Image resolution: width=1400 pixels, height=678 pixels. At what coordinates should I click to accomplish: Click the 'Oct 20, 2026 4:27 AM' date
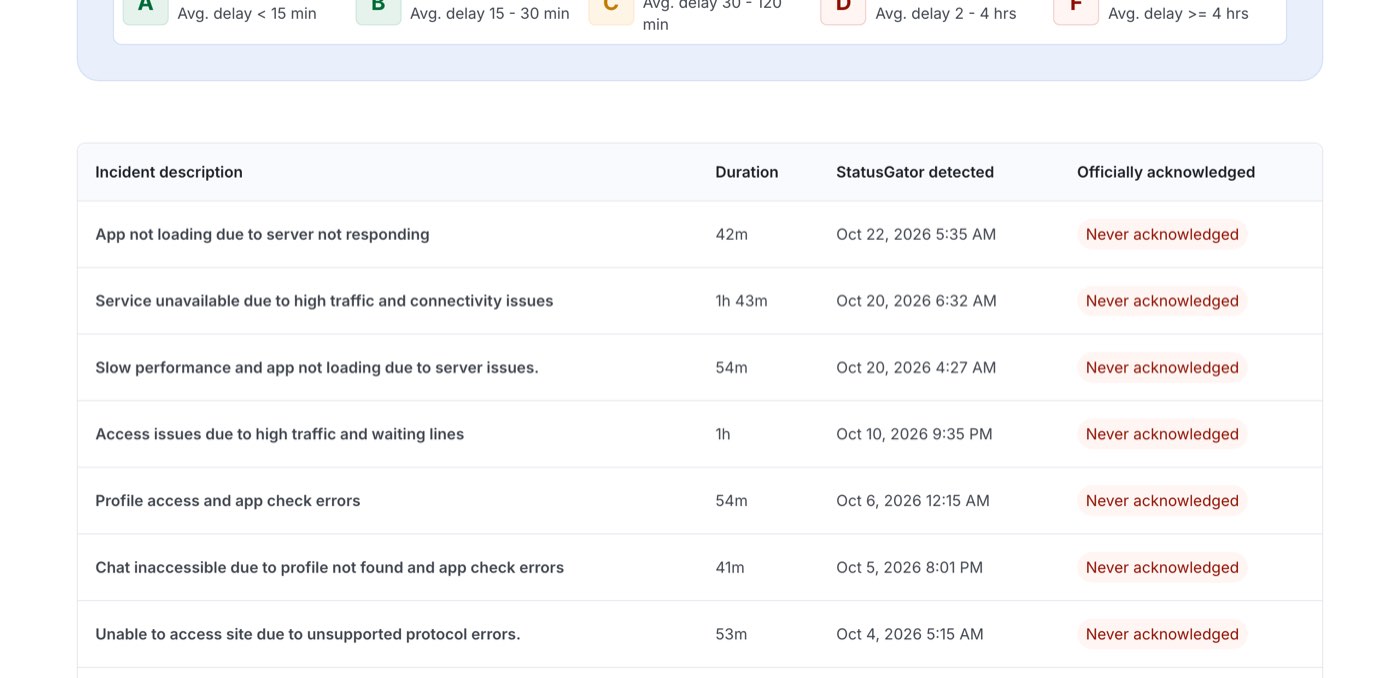pyautogui.click(x=916, y=368)
